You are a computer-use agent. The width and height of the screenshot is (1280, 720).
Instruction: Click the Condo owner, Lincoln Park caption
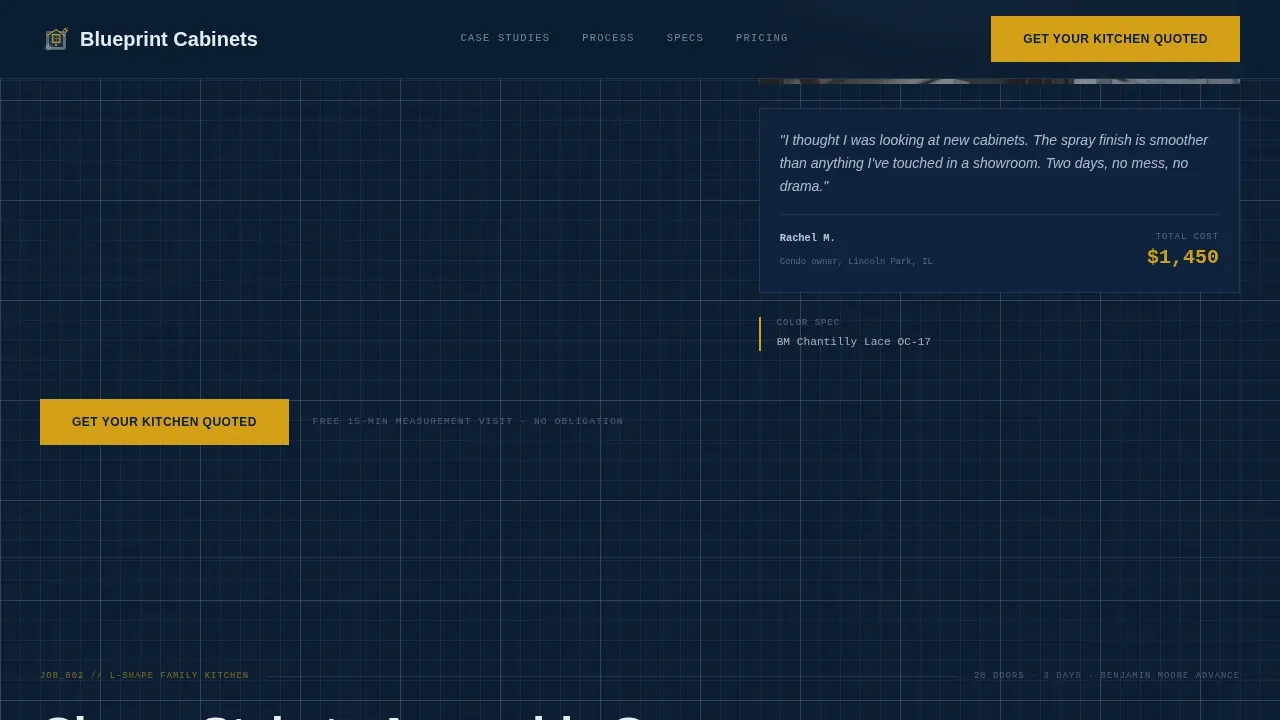(856, 261)
